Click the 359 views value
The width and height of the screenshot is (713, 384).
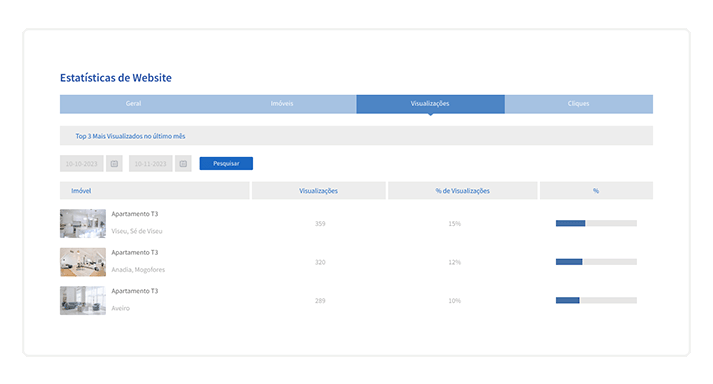(320, 224)
